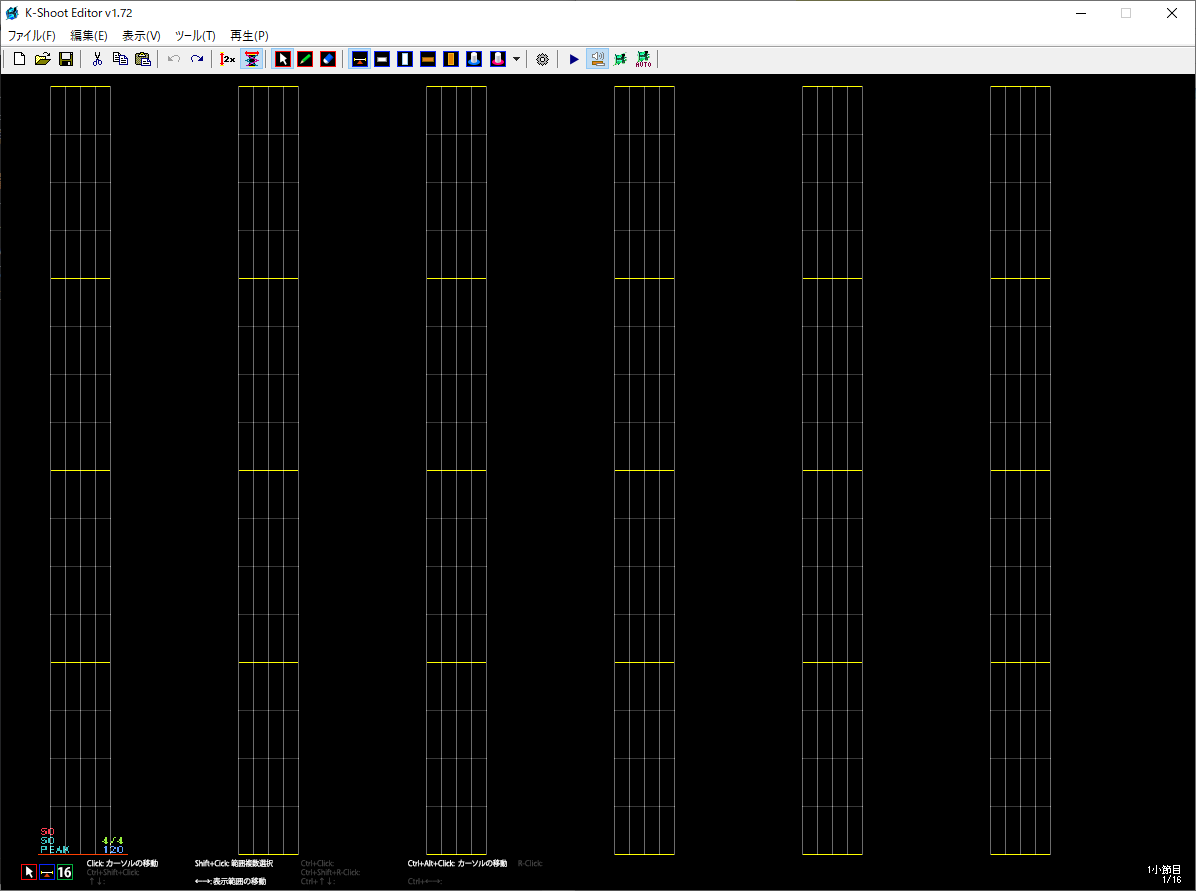Save the chart with floppy disk icon
Screen dimensions: 1196x891
click(66, 59)
